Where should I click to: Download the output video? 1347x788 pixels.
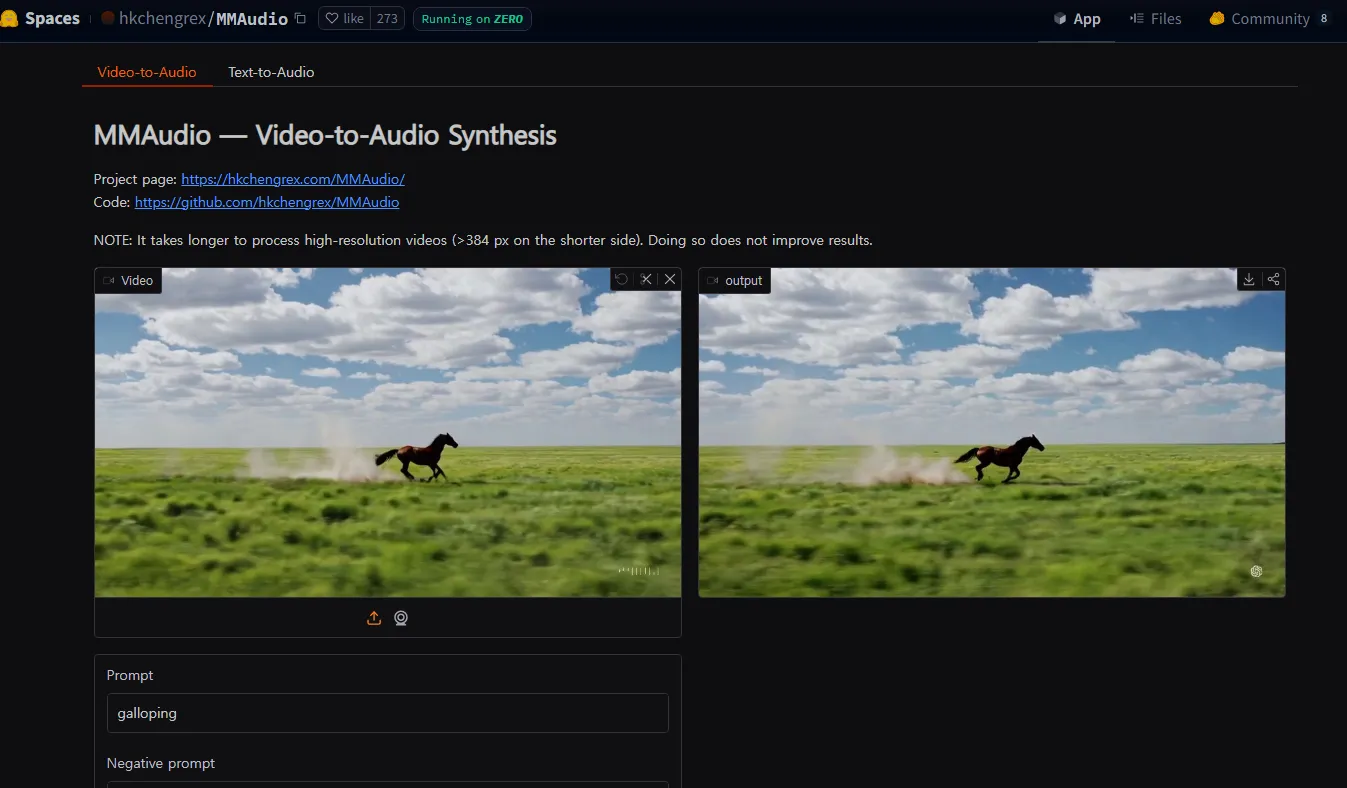coord(1249,280)
